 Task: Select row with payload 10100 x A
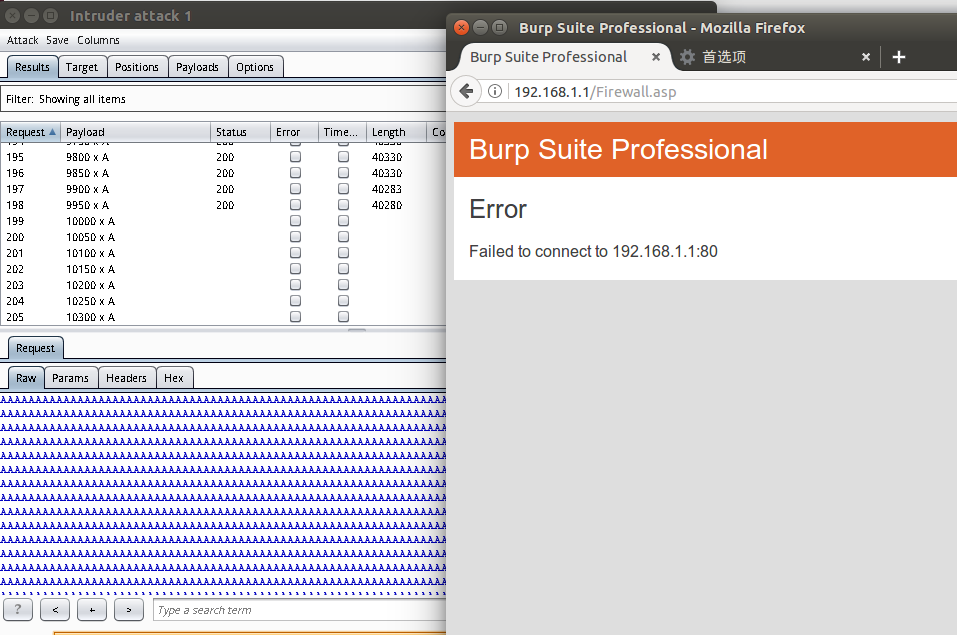coord(223,253)
